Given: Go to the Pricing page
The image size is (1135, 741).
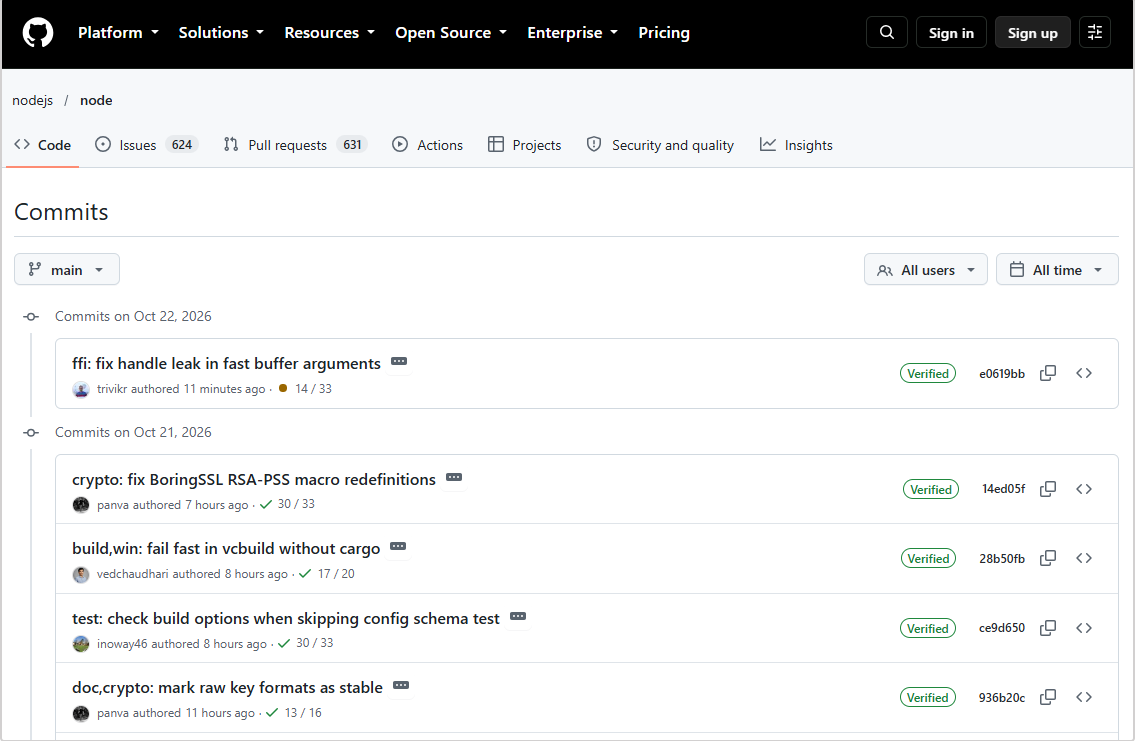Looking at the screenshot, I should 664,33.
